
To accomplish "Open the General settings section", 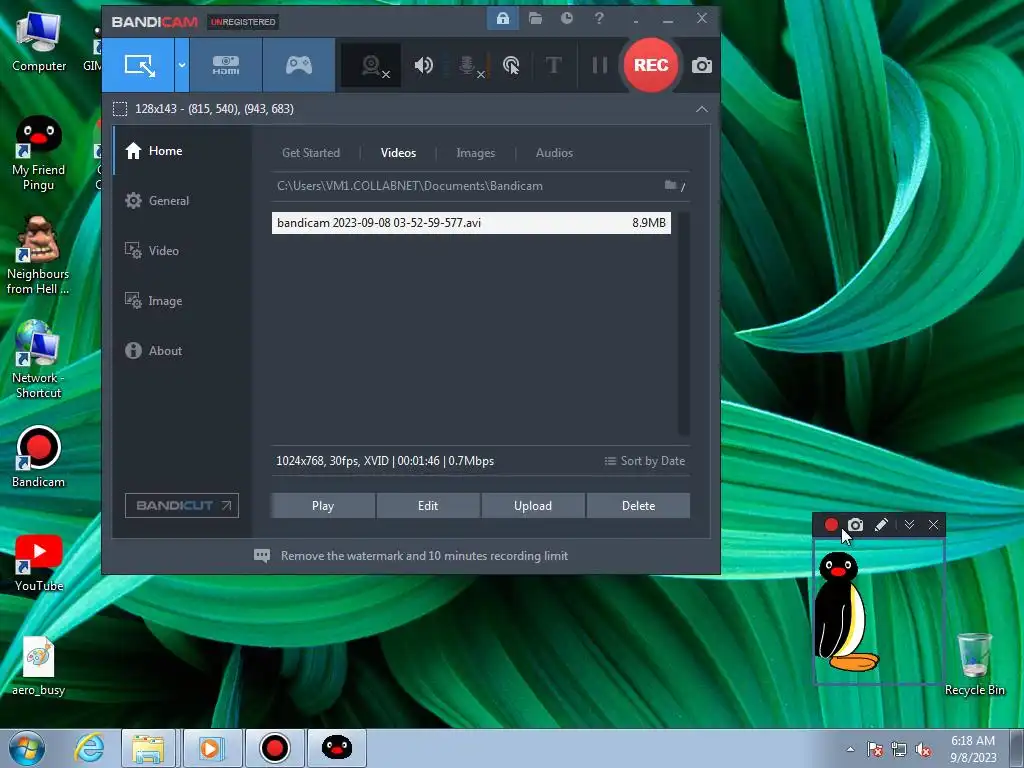I will click(182, 201).
